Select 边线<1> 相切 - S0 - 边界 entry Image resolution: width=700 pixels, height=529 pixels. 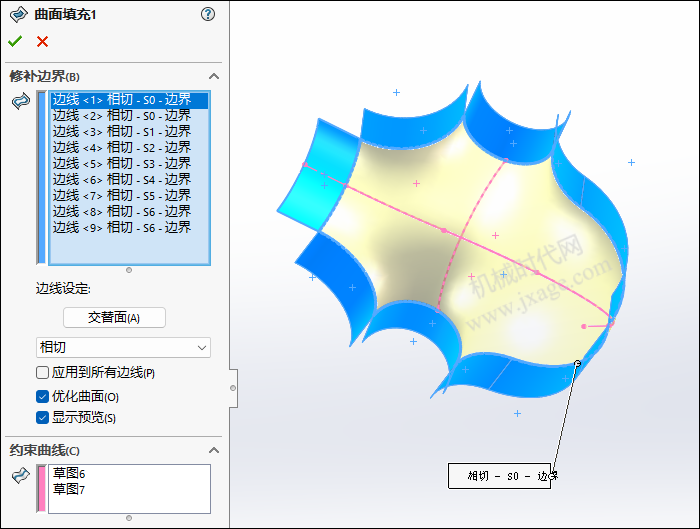[x=129, y=100]
